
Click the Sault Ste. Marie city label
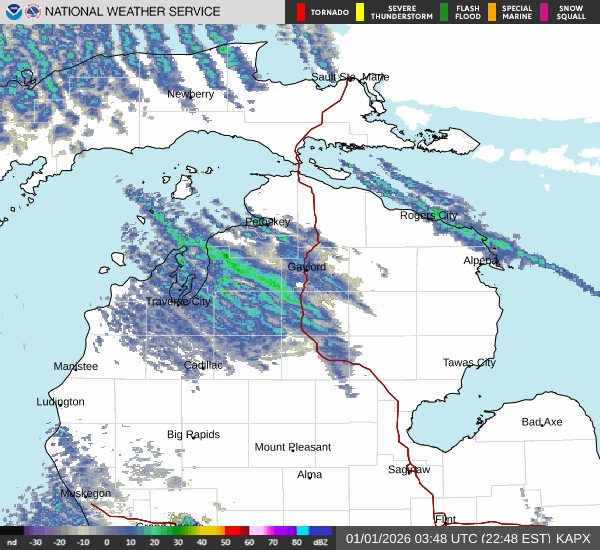coord(350,76)
